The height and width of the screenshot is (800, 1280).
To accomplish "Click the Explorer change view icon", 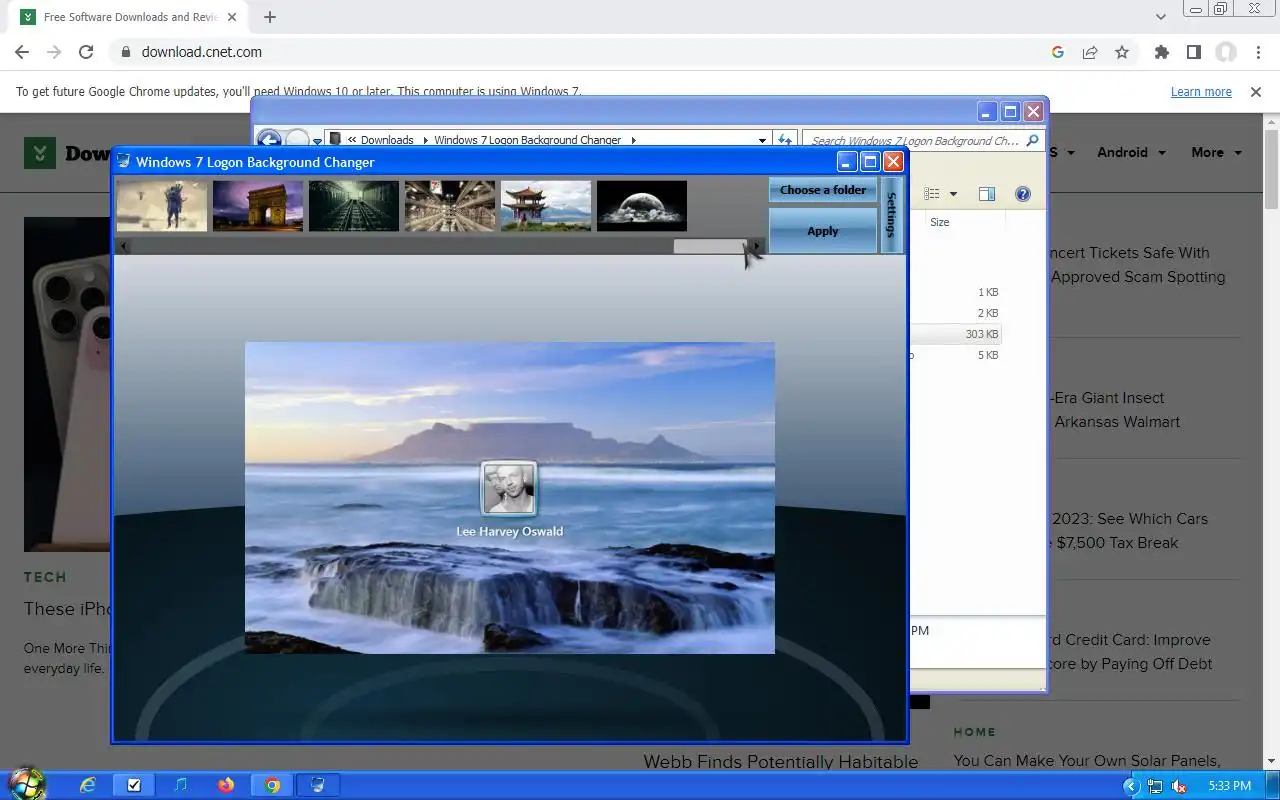I will (932, 194).
